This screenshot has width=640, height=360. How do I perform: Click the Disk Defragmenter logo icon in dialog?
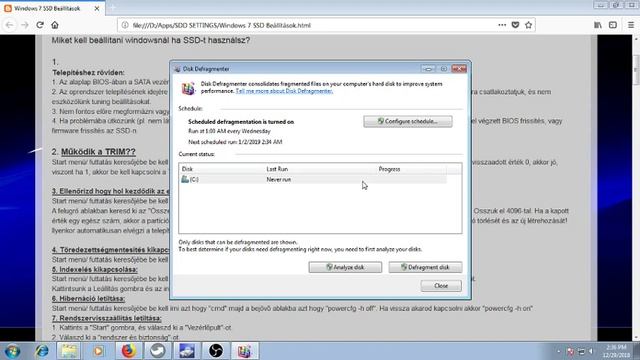(x=188, y=88)
